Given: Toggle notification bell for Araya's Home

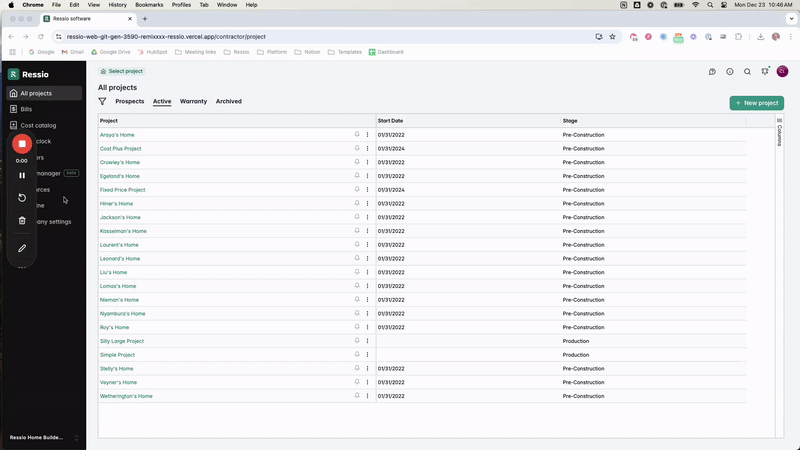Looking at the screenshot, I should click(x=357, y=134).
